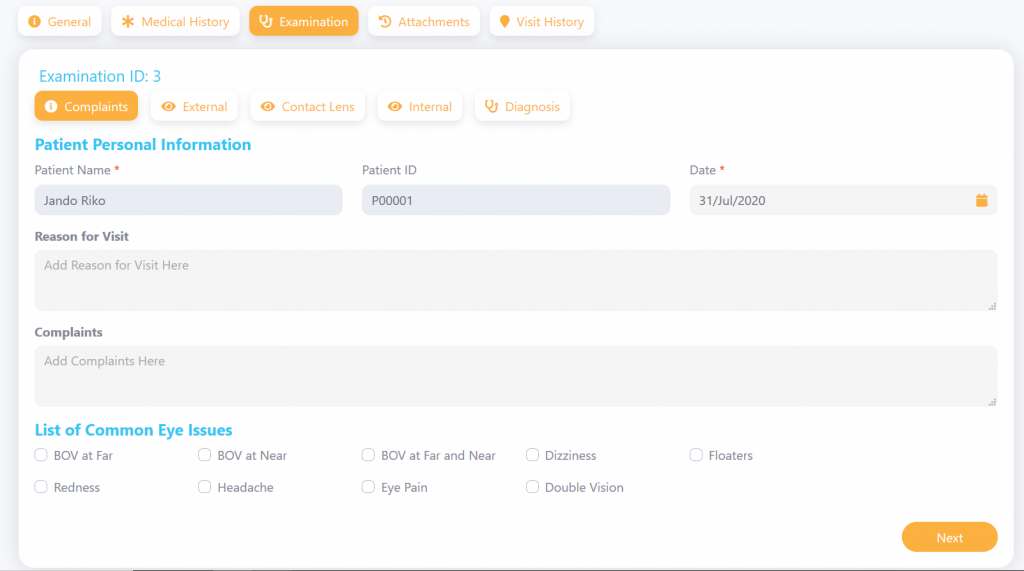Switch to Internal examination section
Screen dimensions: 1024x571
[420, 106]
